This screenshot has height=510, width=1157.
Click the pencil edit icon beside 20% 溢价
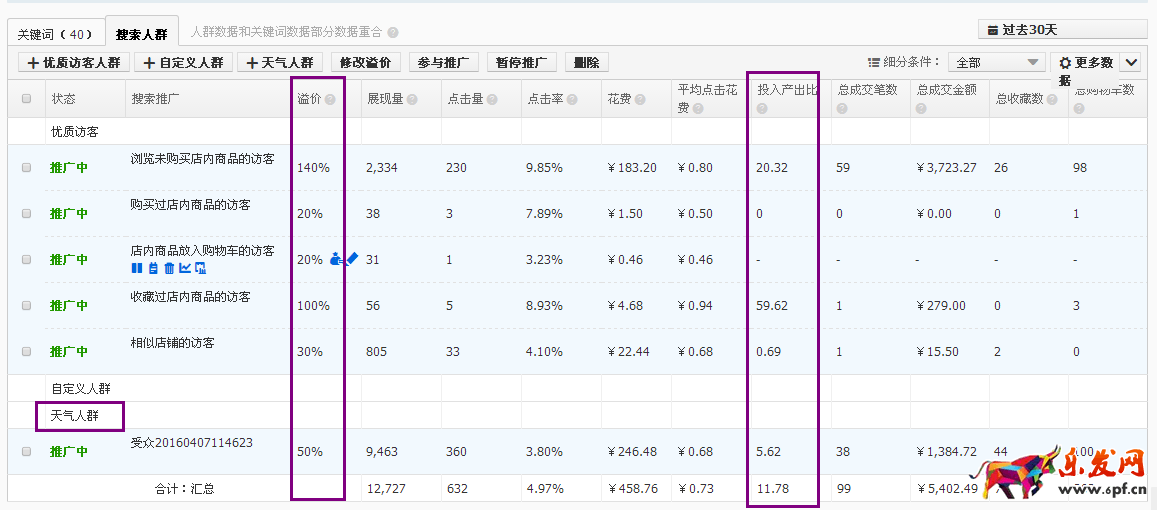coord(352,258)
